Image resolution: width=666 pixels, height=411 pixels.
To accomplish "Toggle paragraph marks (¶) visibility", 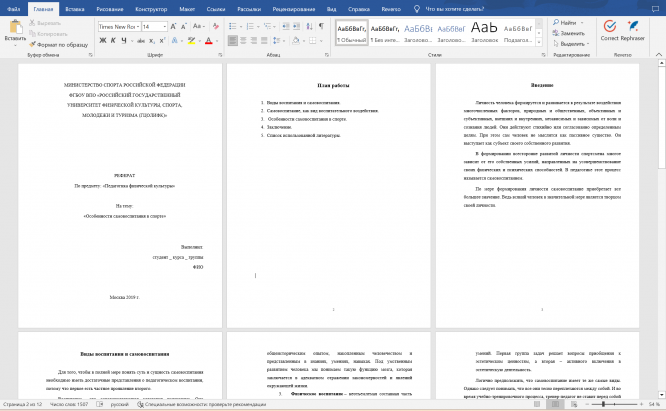I will (322, 26).
